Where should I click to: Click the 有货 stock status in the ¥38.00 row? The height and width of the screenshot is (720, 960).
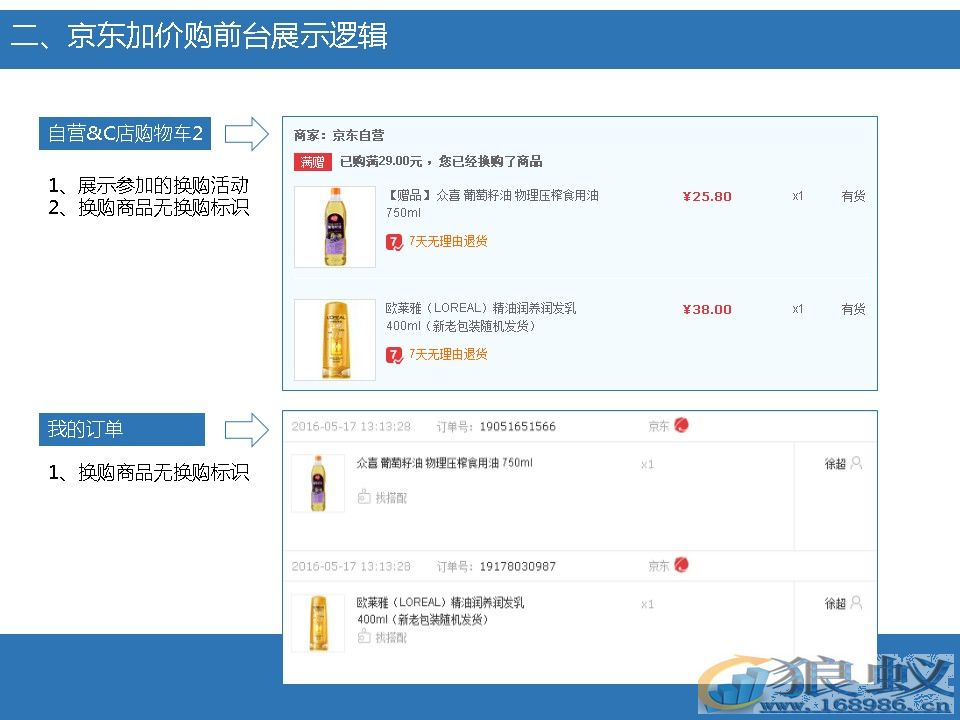pos(853,309)
